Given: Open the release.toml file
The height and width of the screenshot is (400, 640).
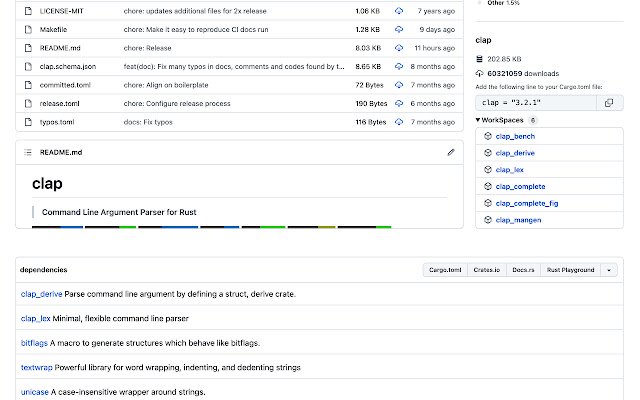Looking at the screenshot, I should coord(60,103).
